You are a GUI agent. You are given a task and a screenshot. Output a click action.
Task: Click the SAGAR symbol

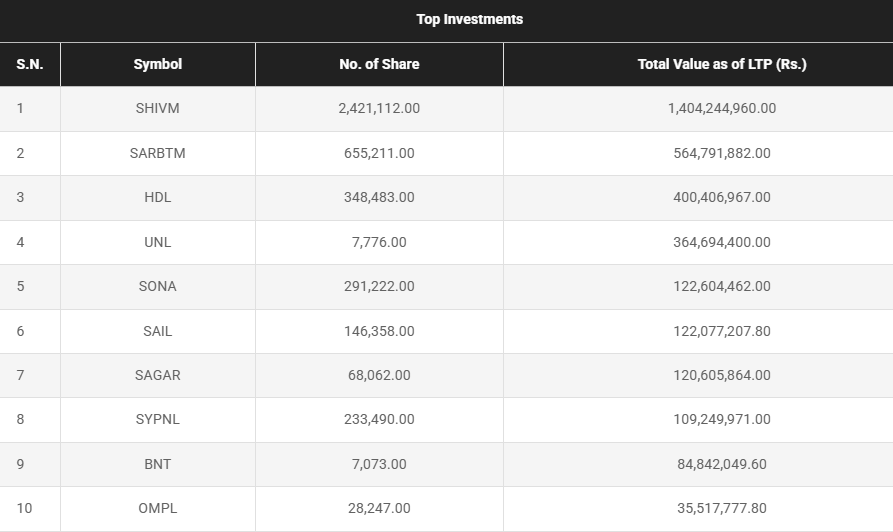157,375
